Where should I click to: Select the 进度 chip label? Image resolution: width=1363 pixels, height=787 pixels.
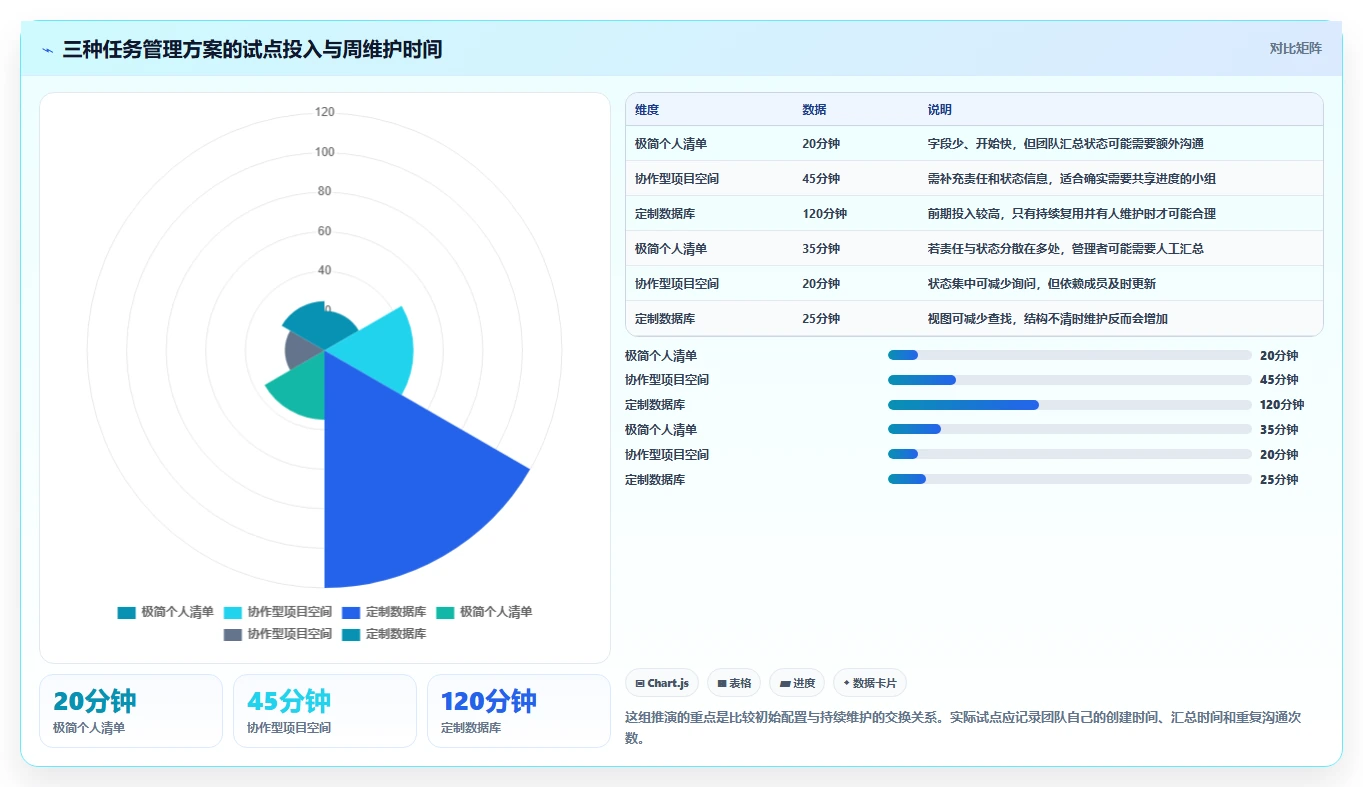coord(804,684)
